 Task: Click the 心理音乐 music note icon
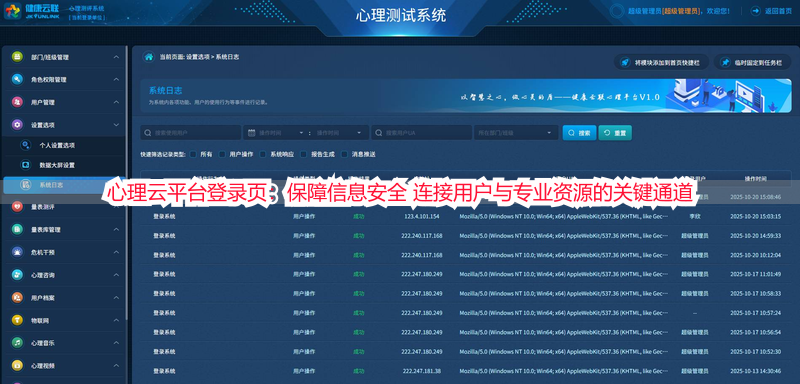coord(17,343)
